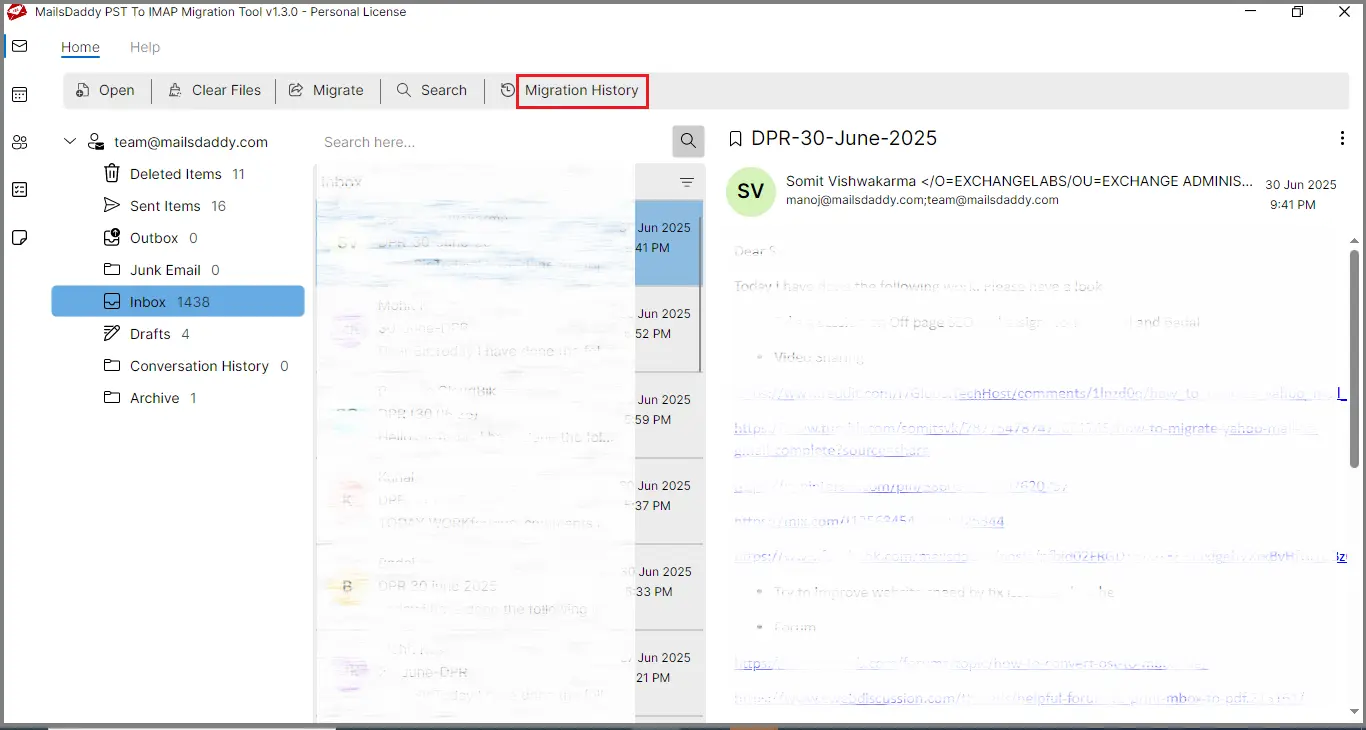This screenshot has height=730, width=1366.
Task: Open the contacts people icon in sidebar
Action: [x=19, y=143]
